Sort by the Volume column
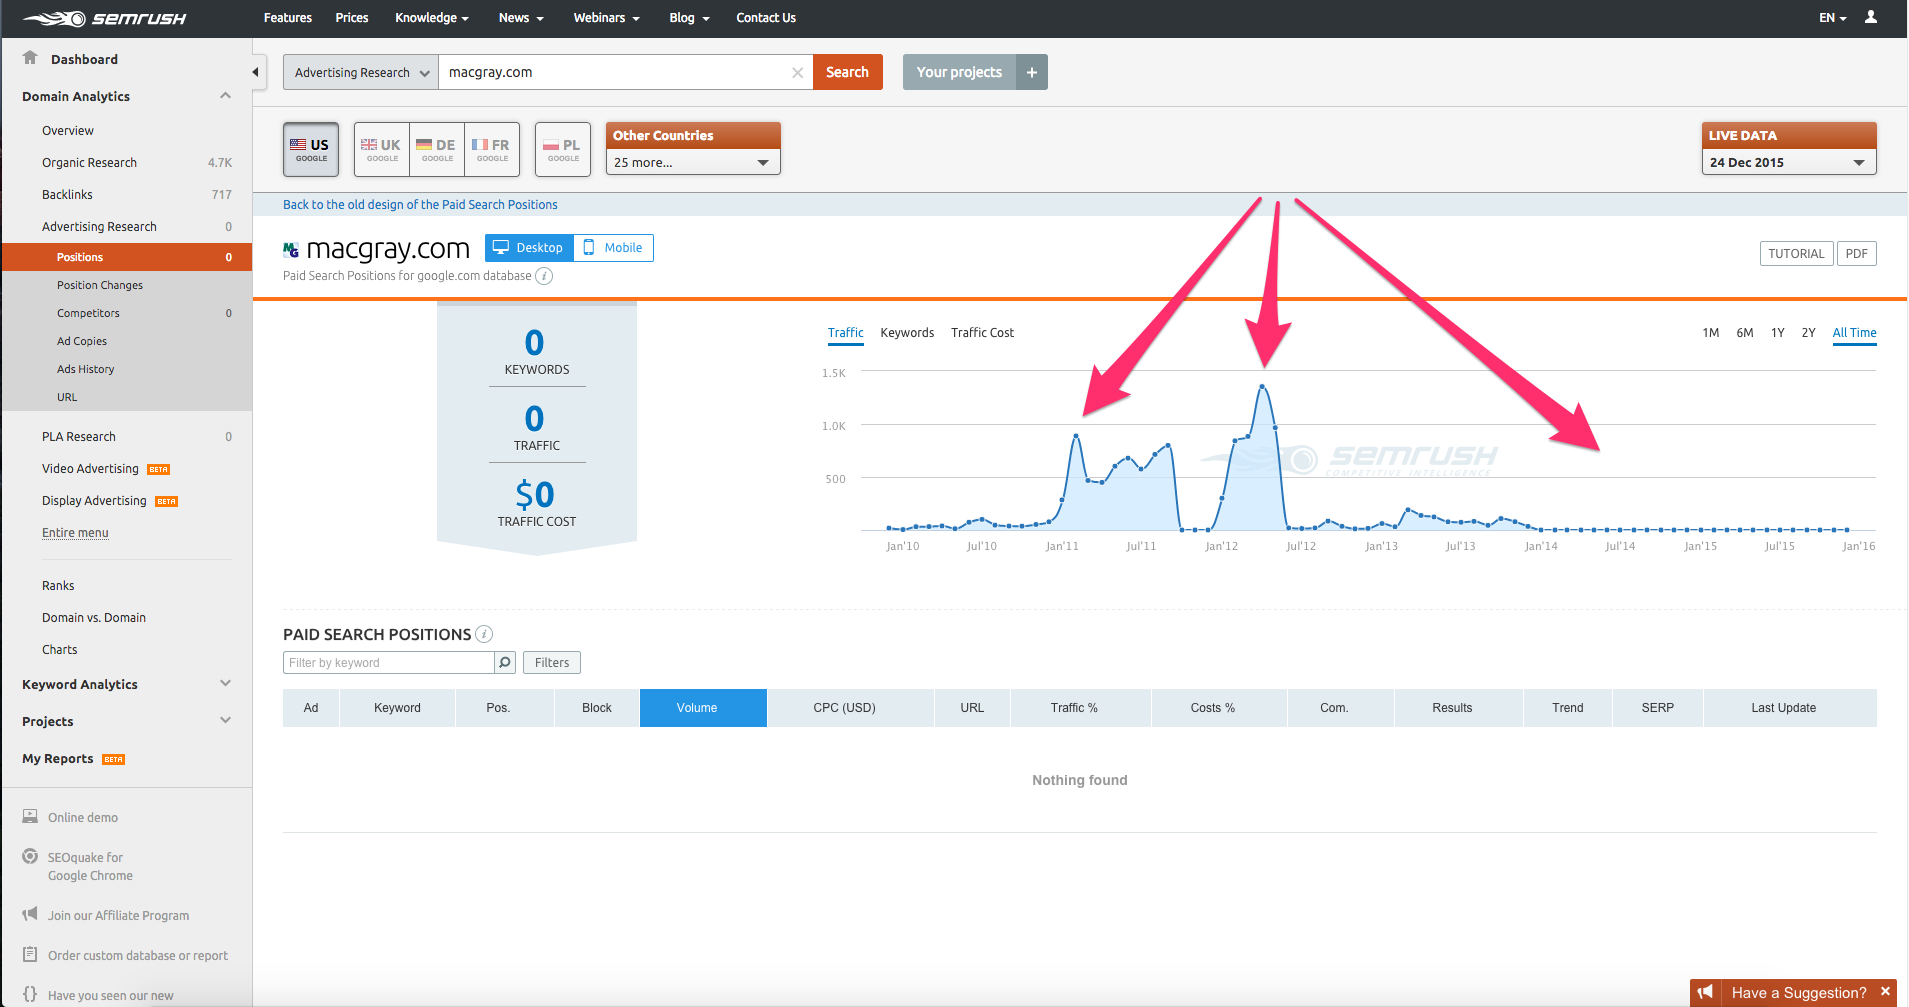 (x=703, y=708)
